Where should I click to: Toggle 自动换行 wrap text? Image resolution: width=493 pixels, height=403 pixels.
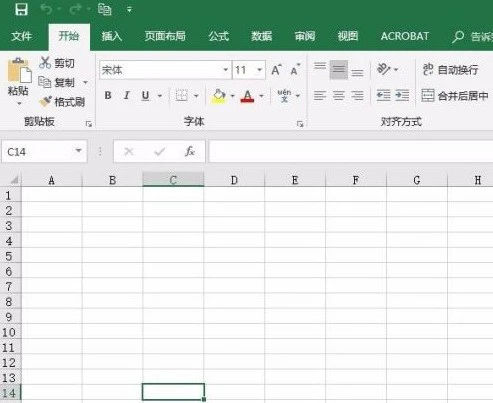(x=450, y=69)
